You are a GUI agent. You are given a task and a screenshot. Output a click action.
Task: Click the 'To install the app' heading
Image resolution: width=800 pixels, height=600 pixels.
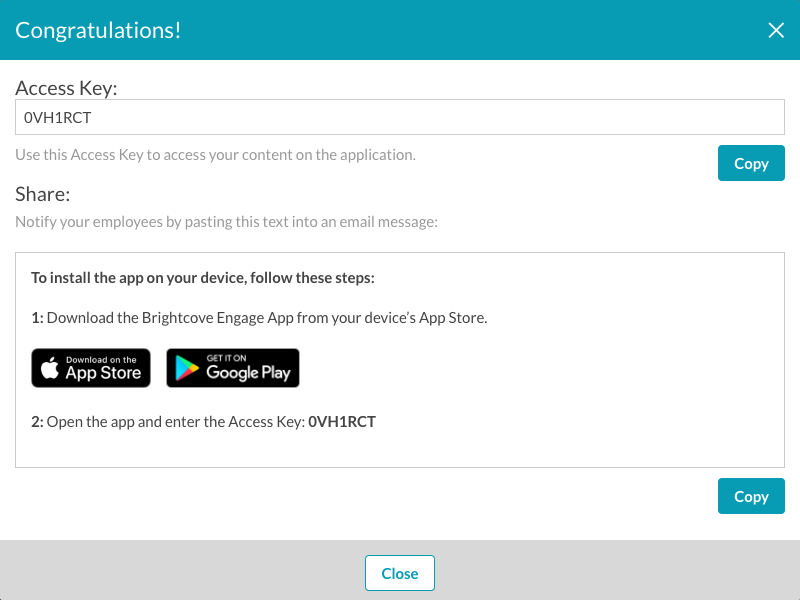point(203,278)
